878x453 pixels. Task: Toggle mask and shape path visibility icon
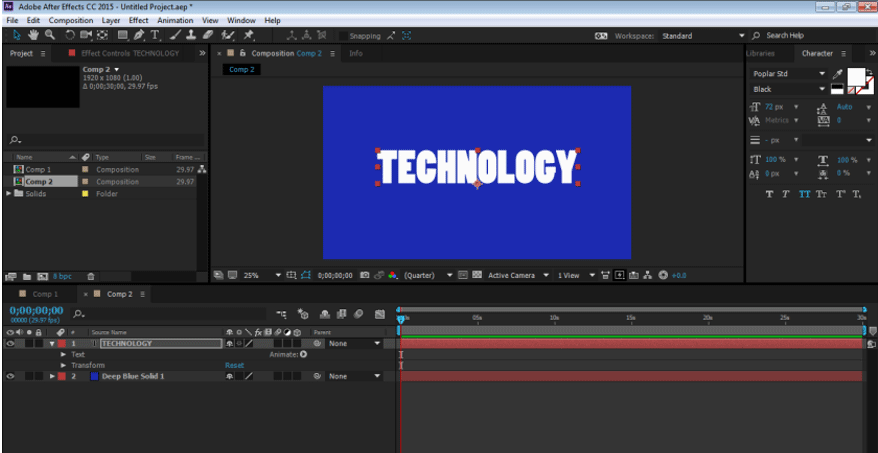point(306,275)
